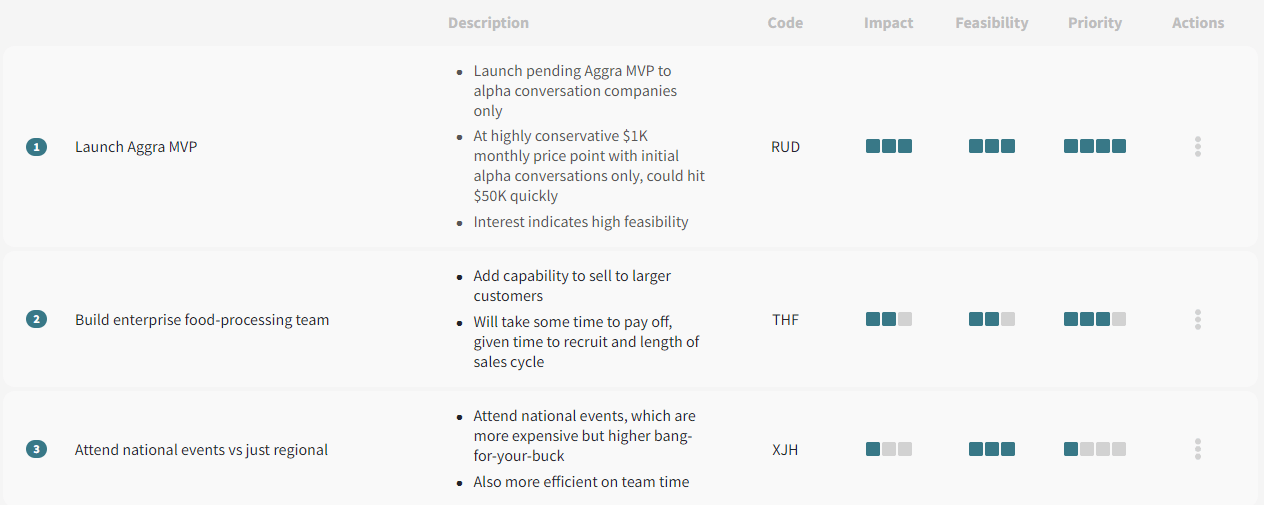Open Build enterprise food-processing team title

pos(202,320)
